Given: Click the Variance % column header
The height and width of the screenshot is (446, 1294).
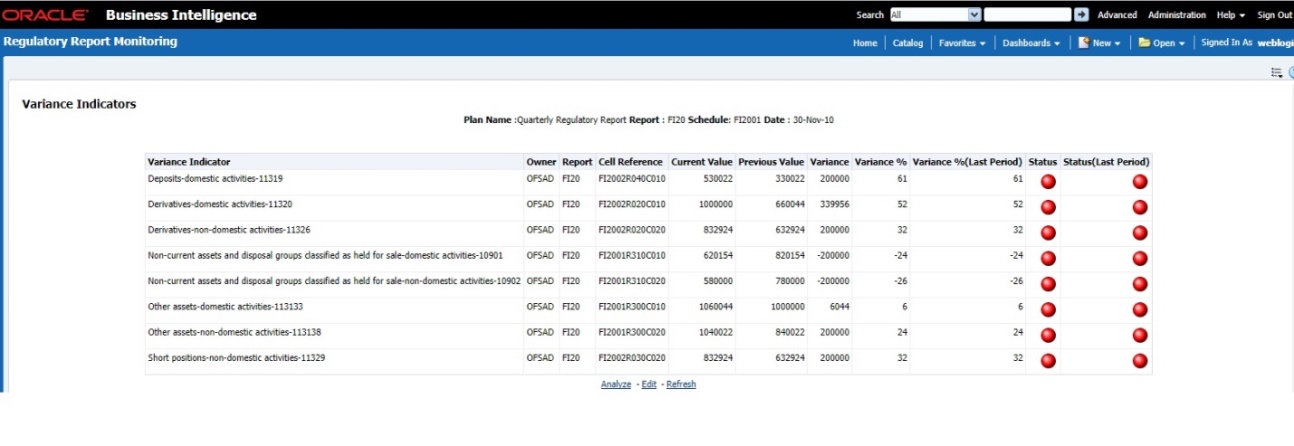Looking at the screenshot, I should tap(880, 161).
